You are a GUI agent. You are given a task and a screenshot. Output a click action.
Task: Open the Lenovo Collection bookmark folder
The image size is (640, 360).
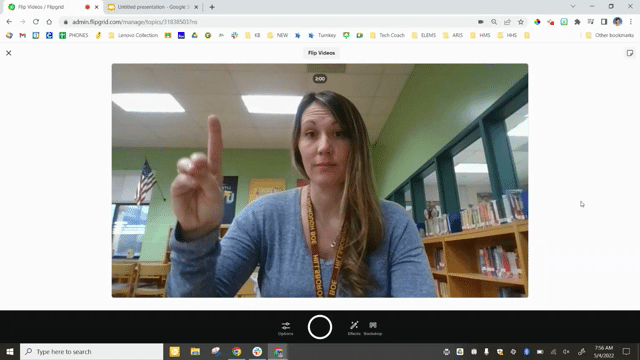coord(133,36)
